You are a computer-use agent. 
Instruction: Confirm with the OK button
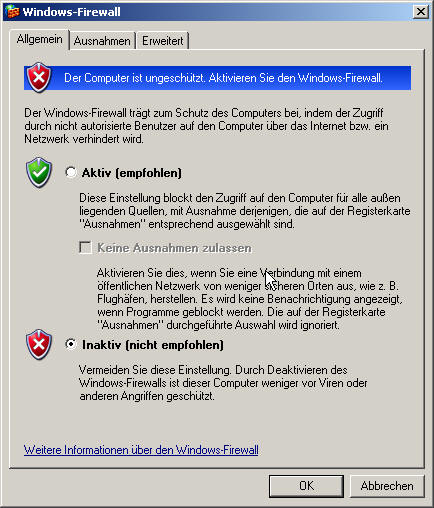coord(306,486)
